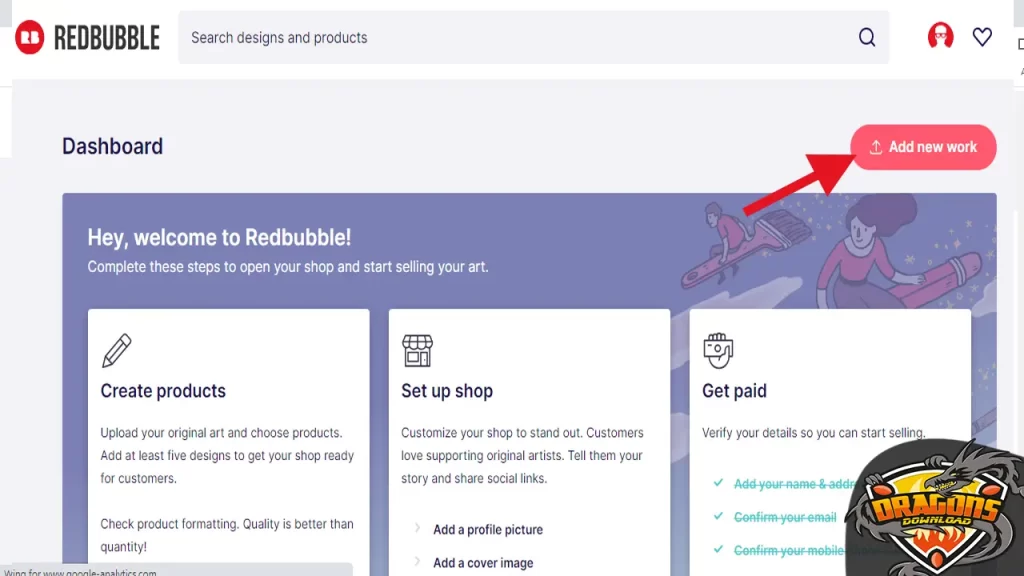Open favorites via the heart icon

point(982,37)
